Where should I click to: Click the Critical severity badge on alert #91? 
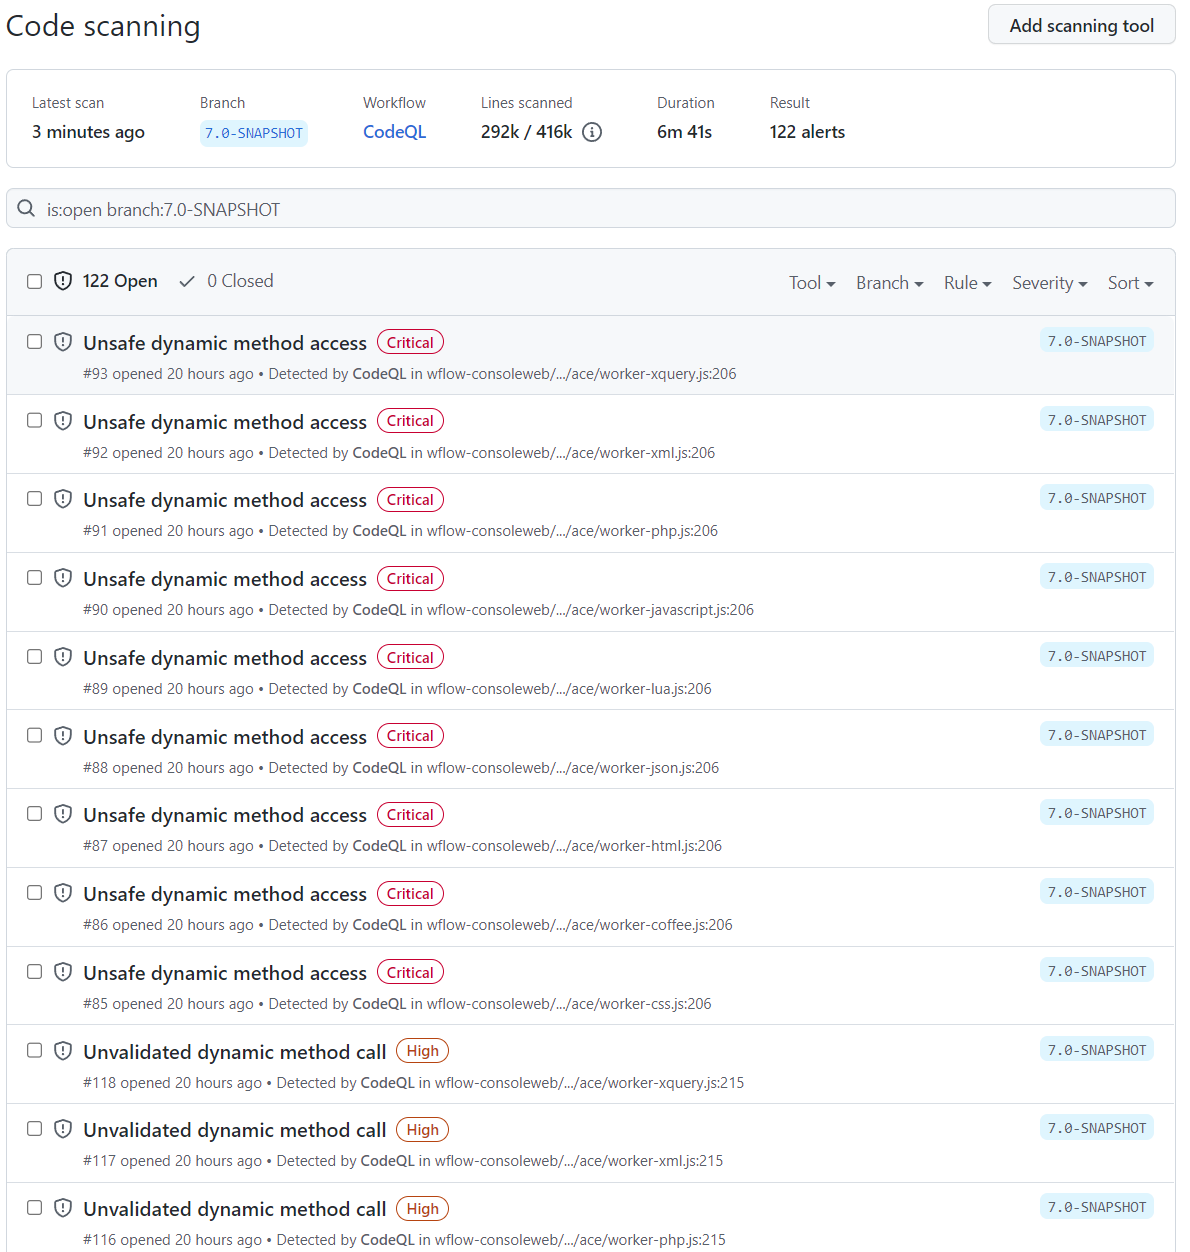(410, 499)
